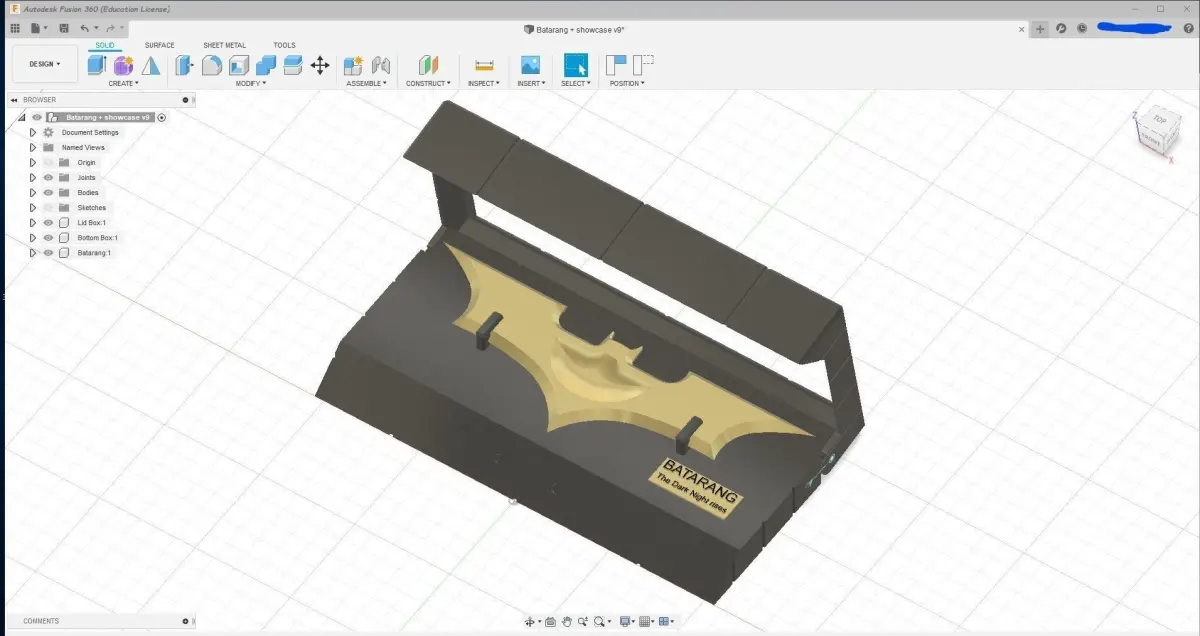This screenshot has height=636, width=1200.
Task: Click the dashed Position revert icon
Action: click(643, 65)
